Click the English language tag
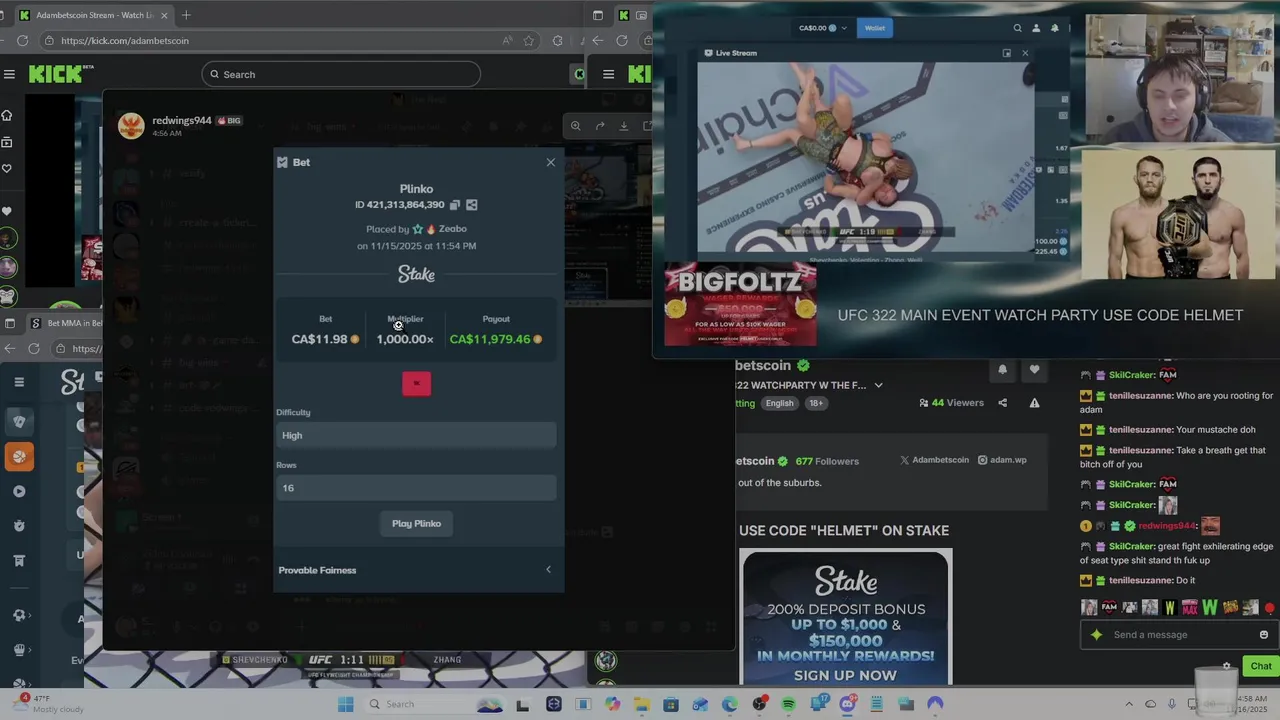 [779, 403]
